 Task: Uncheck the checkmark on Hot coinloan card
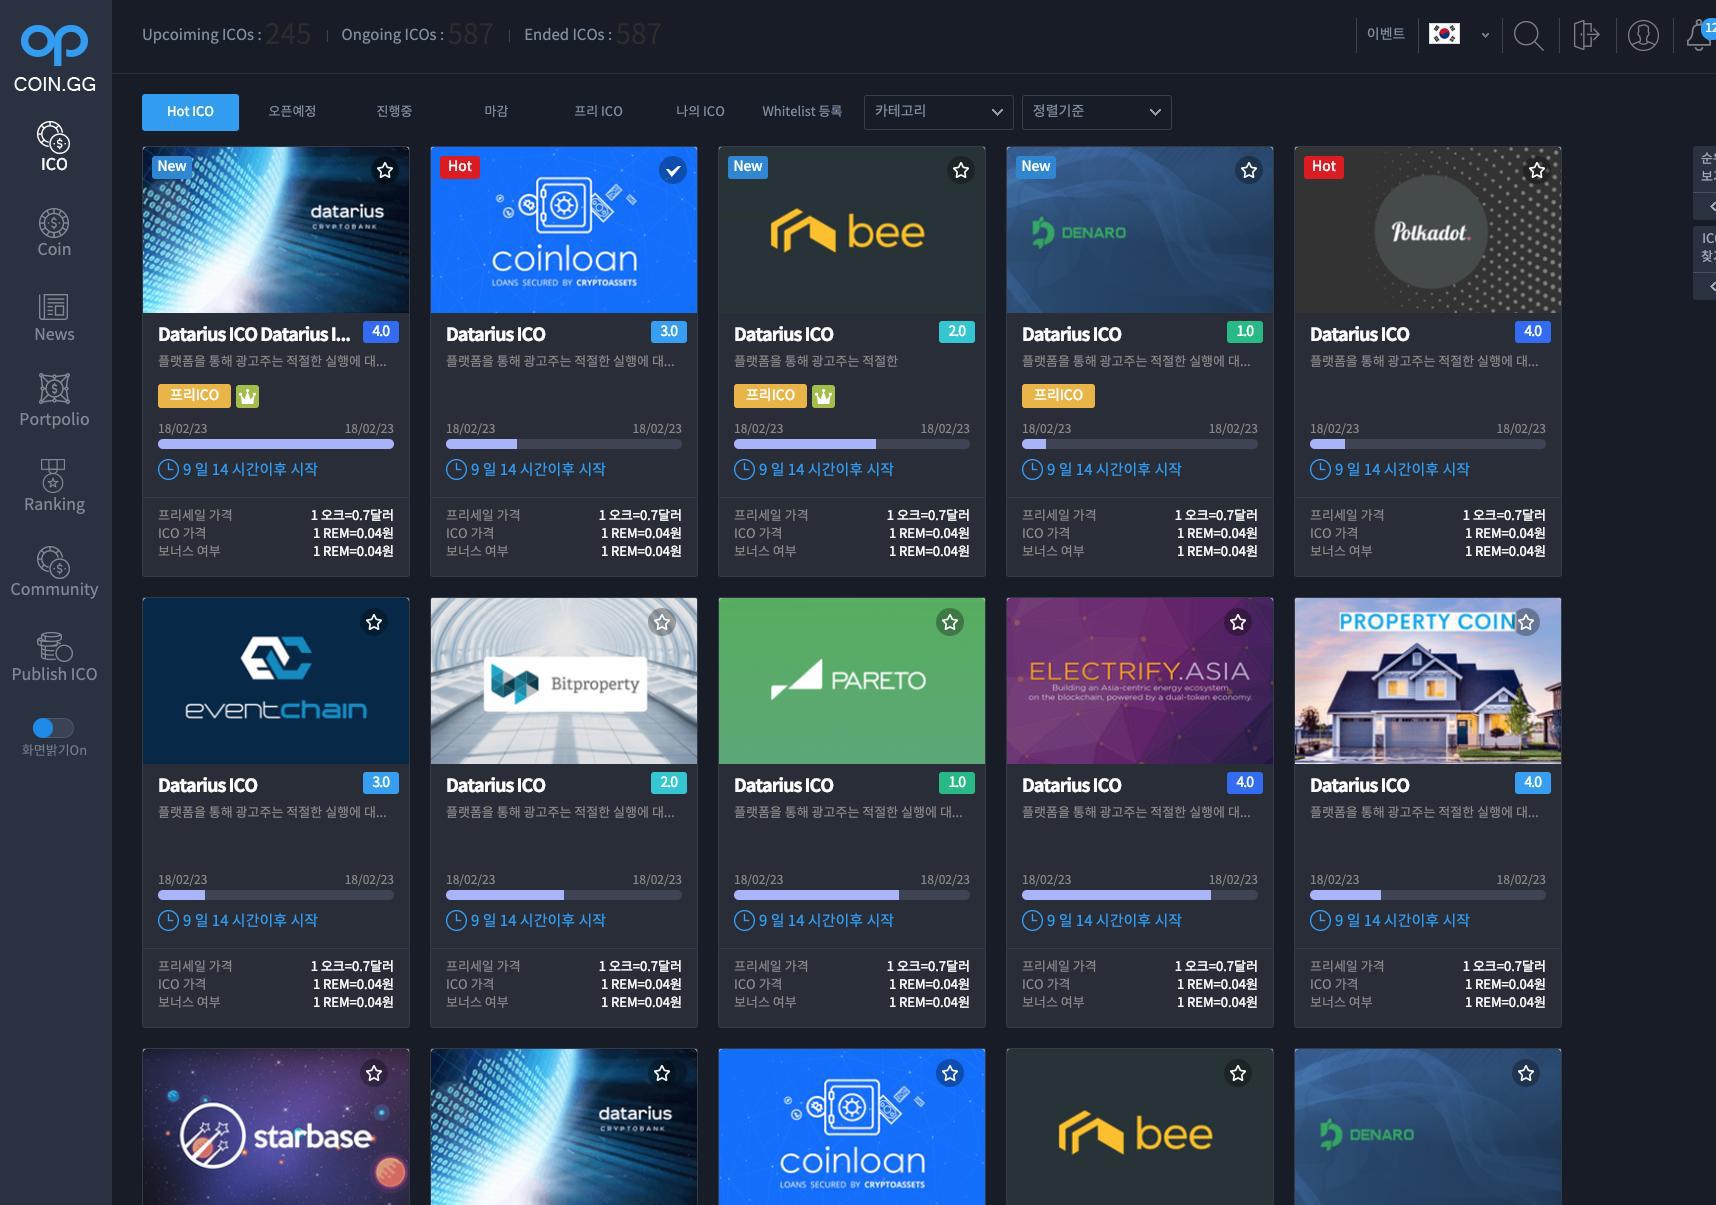point(673,170)
